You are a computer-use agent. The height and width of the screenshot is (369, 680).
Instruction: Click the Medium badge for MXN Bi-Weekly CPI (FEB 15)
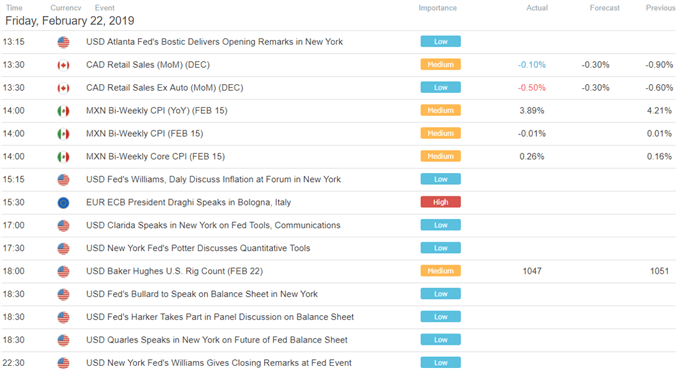441,134
